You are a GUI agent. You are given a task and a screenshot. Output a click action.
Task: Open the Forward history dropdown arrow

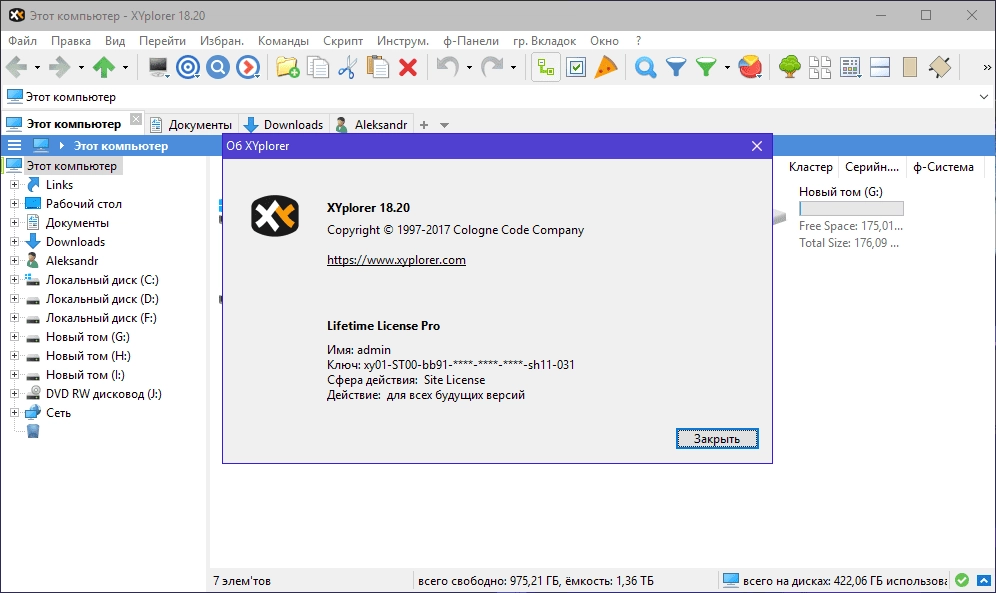(81, 67)
